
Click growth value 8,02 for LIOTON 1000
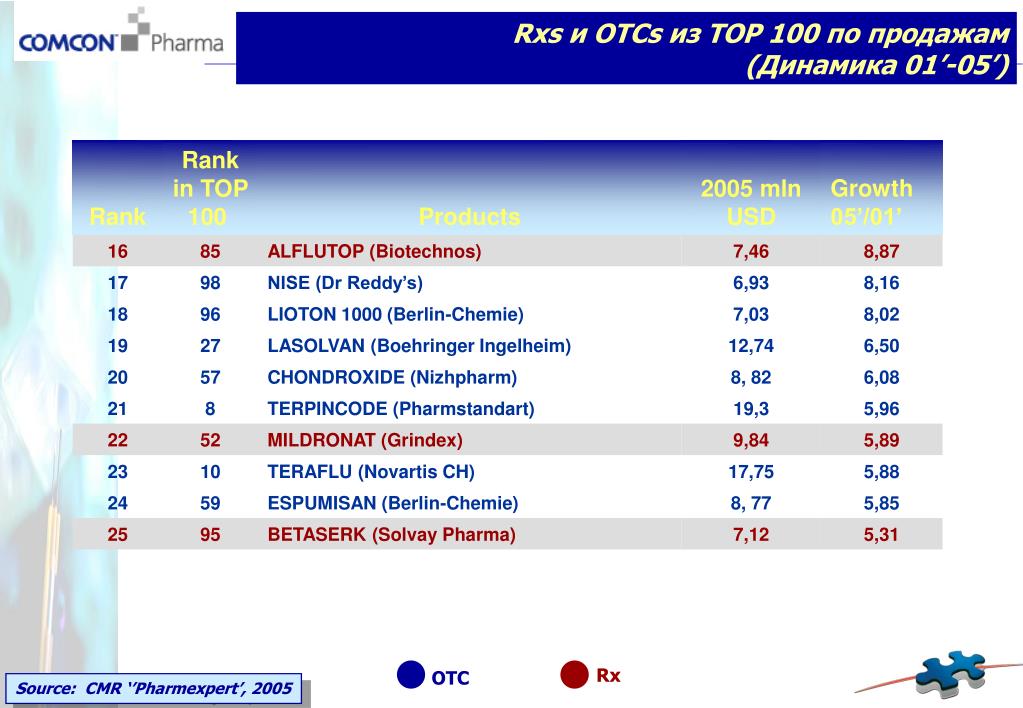pos(881,314)
